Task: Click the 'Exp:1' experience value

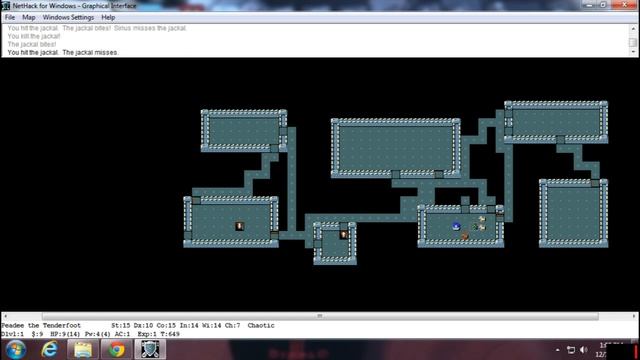Action: click(147, 334)
